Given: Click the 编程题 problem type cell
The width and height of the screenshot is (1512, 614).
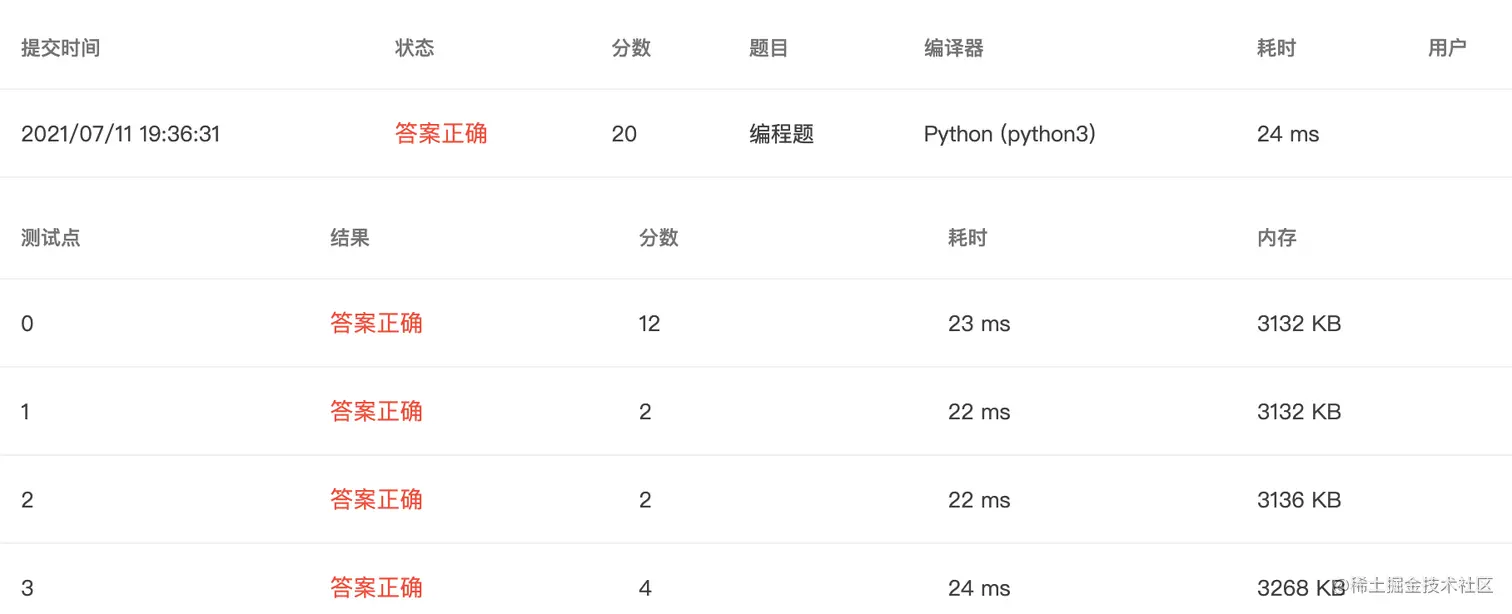Looking at the screenshot, I should pyautogui.click(x=782, y=134).
